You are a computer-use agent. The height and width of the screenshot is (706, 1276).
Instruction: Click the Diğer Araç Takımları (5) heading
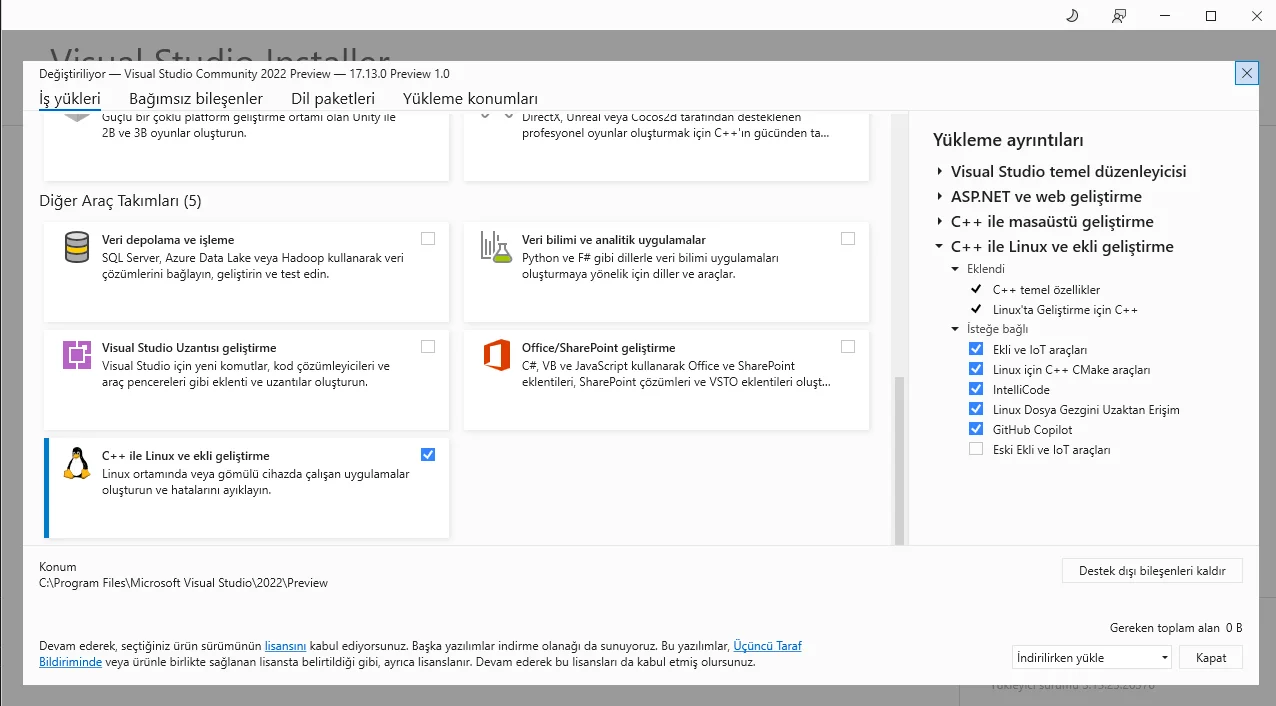pyautogui.click(x=120, y=201)
